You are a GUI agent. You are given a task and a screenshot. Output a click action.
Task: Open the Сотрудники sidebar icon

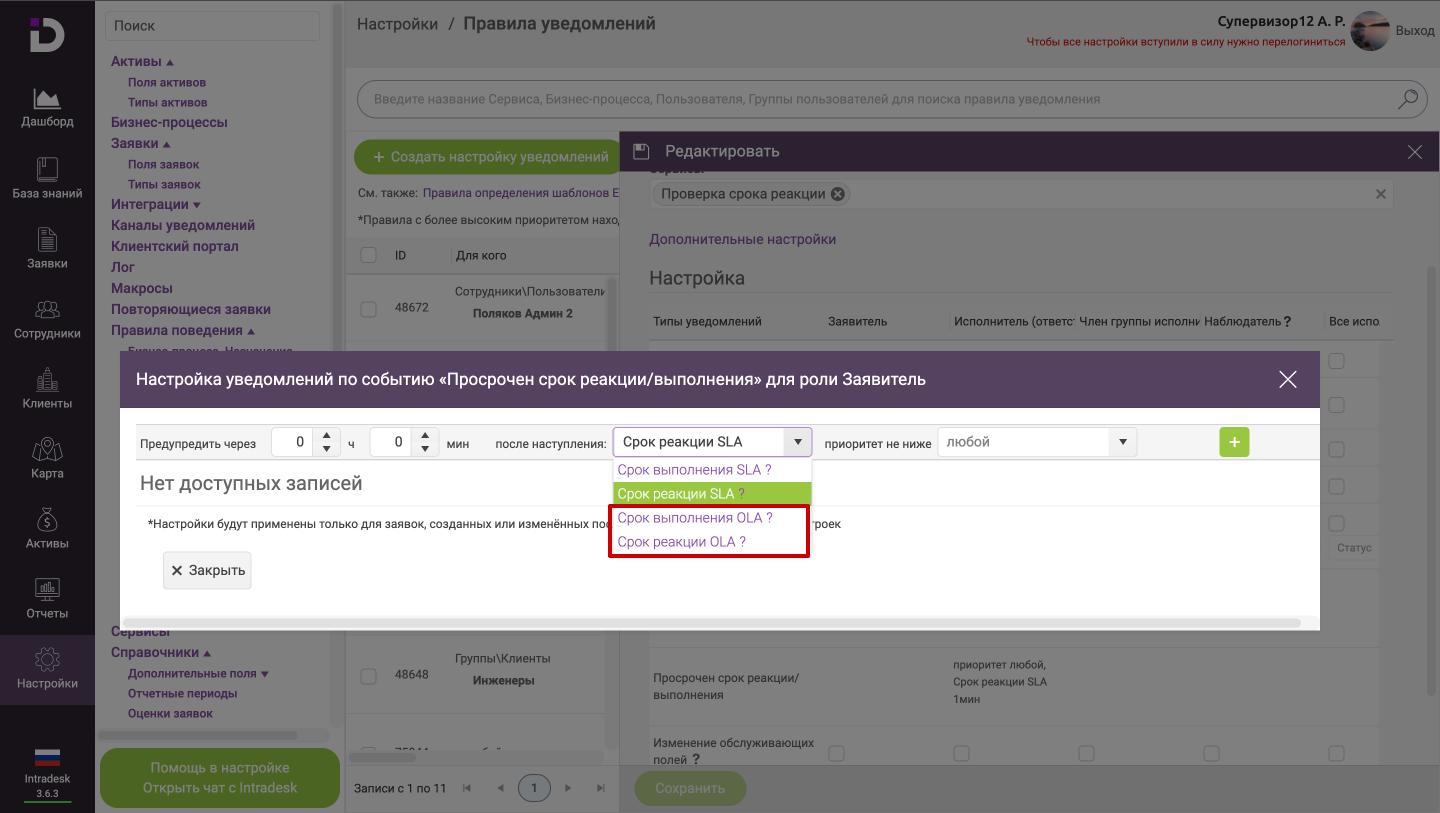pos(47,318)
